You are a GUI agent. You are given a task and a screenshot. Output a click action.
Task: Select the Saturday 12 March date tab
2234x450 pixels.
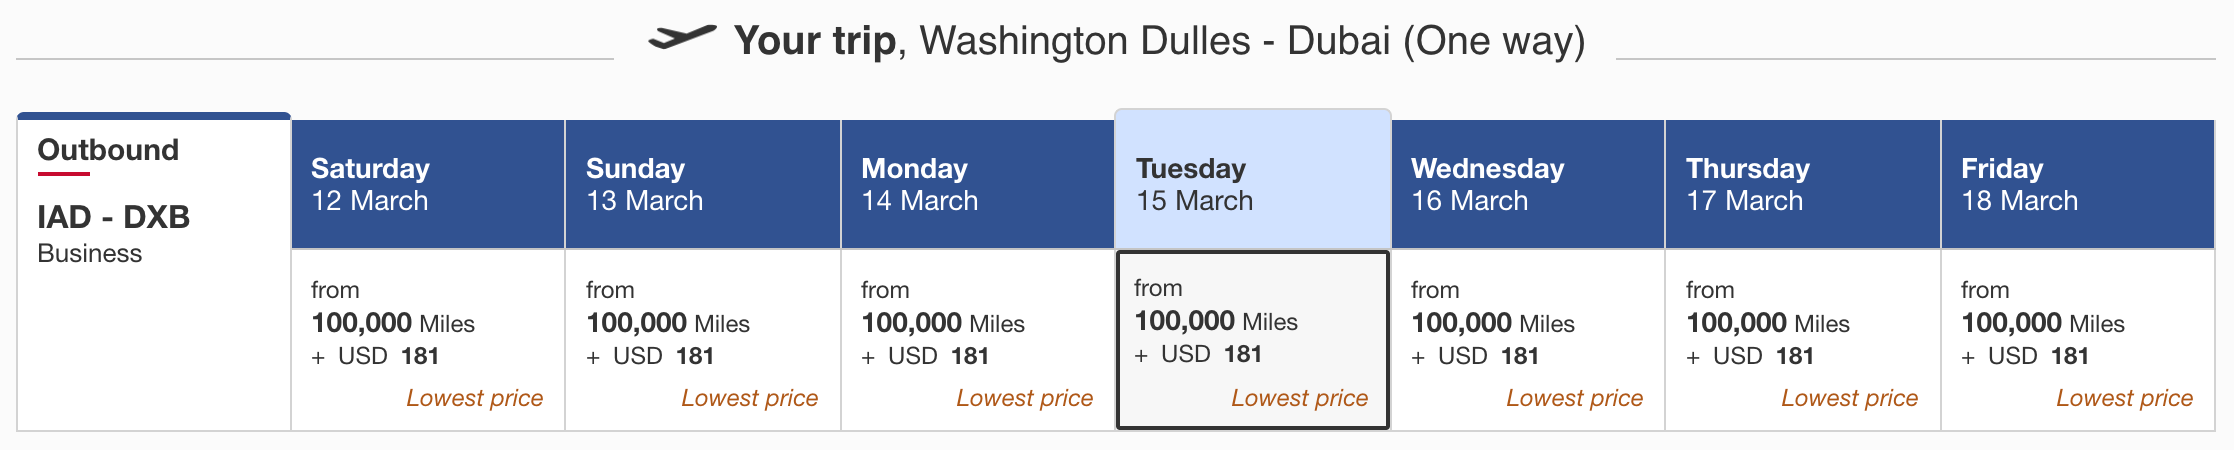coord(428,184)
